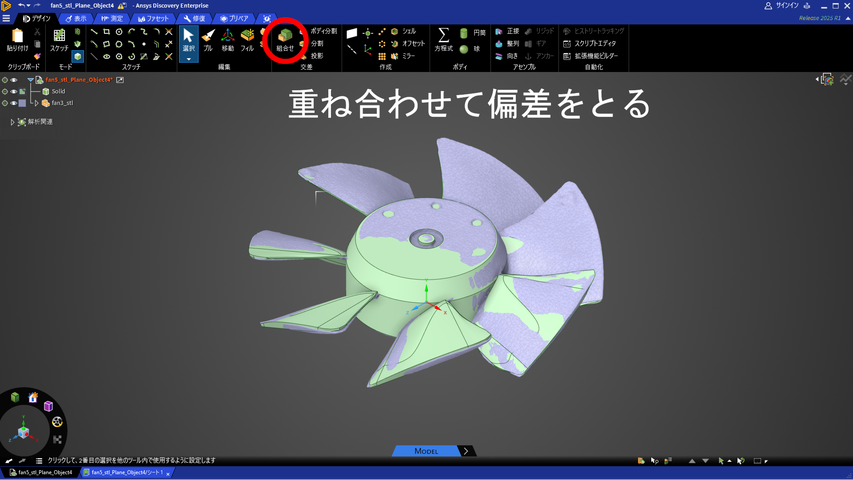The image size is (853, 480).
Task: Click the 組合せ (Combine) tool icon
Action: click(x=285, y=40)
